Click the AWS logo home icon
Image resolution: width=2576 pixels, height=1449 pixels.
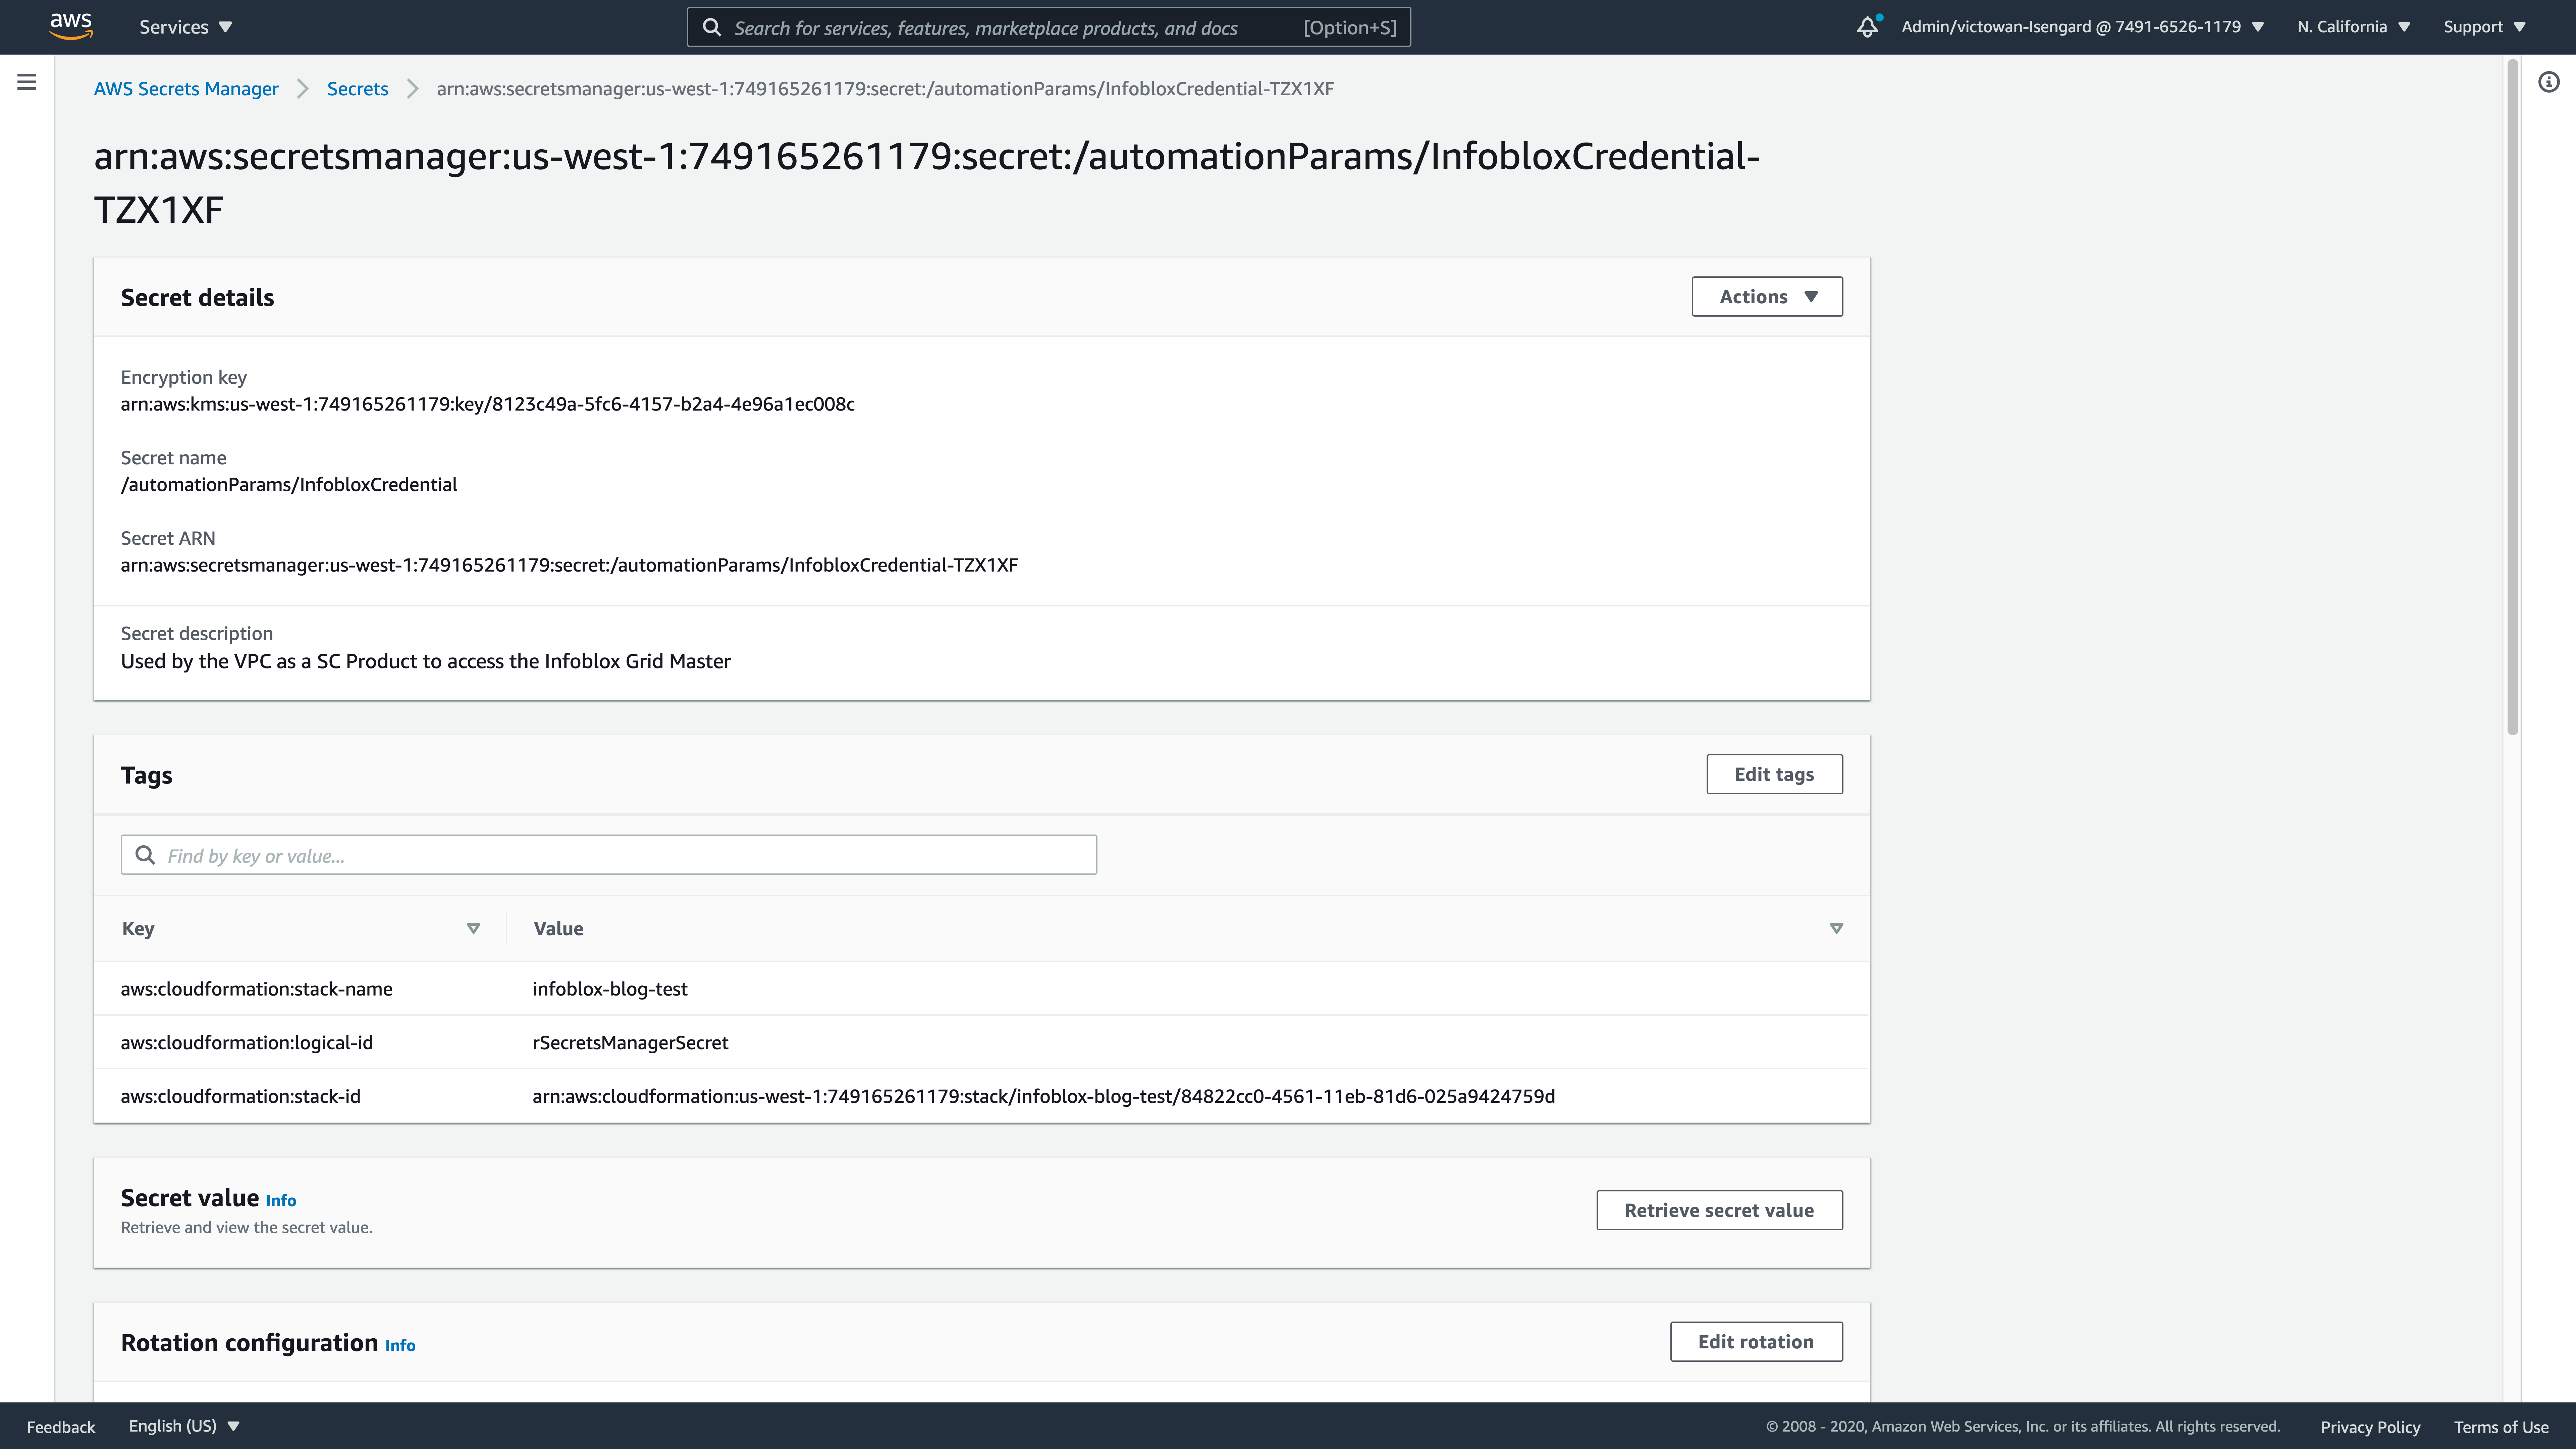coord(71,26)
